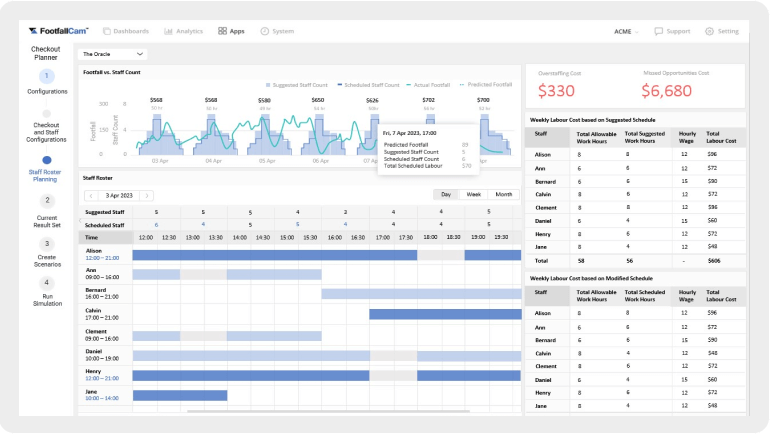
Task: Open the System menu
Action: [x=277, y=31]
